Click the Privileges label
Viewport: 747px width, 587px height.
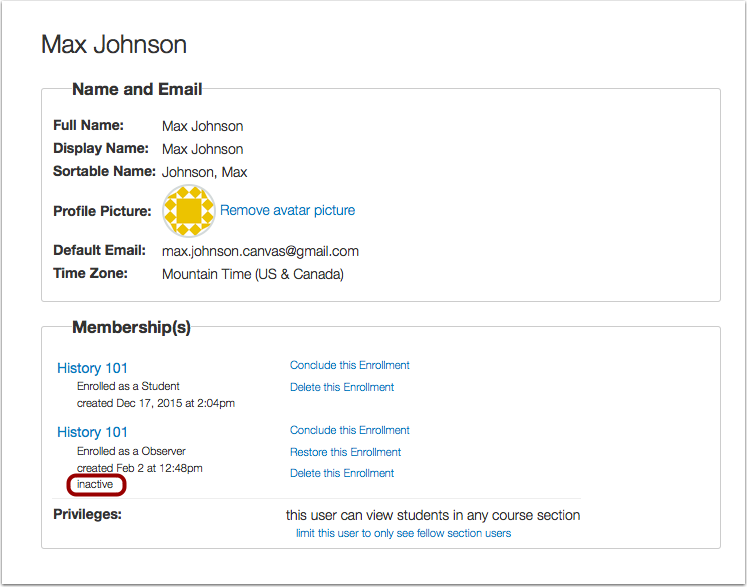87,515
